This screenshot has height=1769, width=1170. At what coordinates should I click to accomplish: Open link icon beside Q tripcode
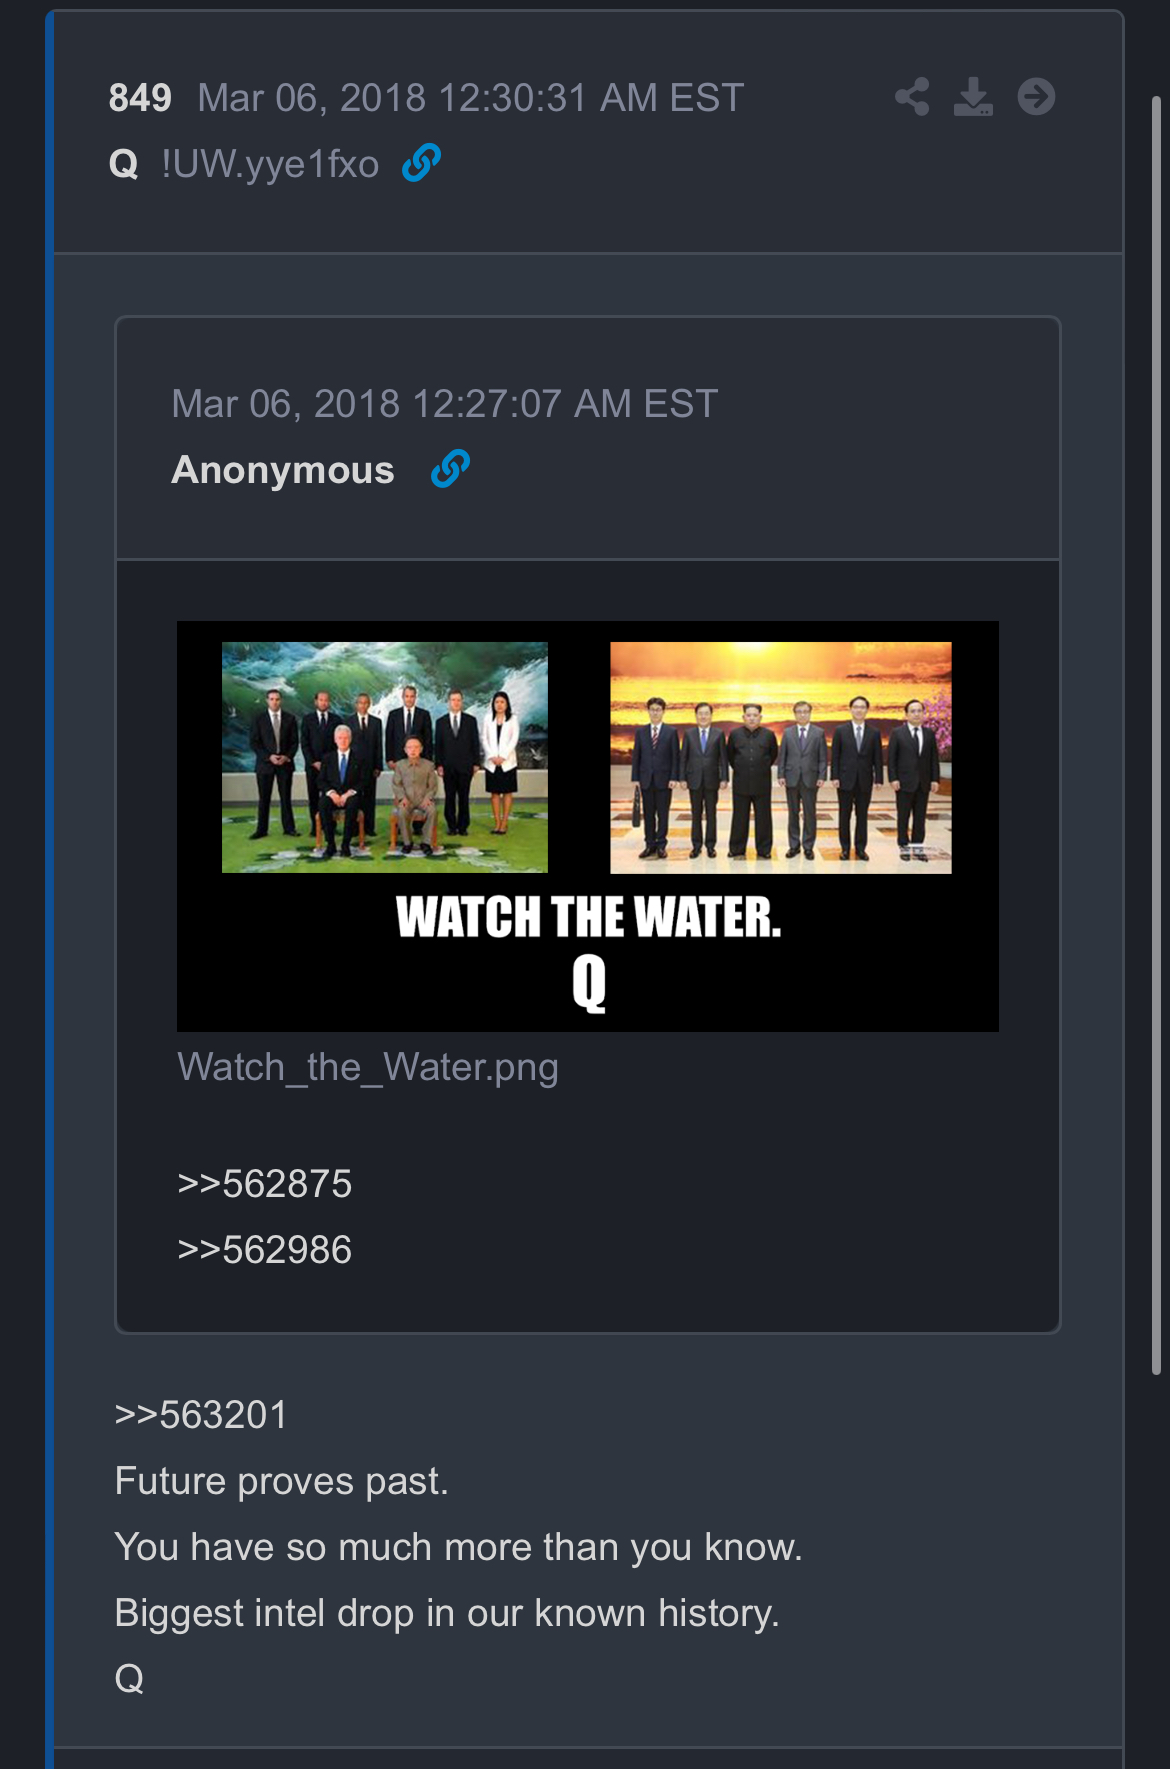[421, 162]
